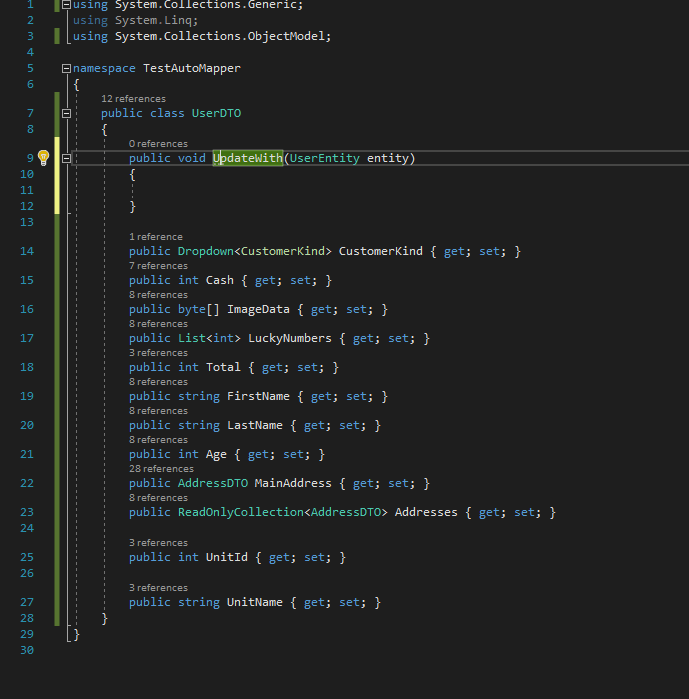Click 'System.Linq' in the using statement
This screenshot has height=699, width=689.
click(x=153, y=21)
